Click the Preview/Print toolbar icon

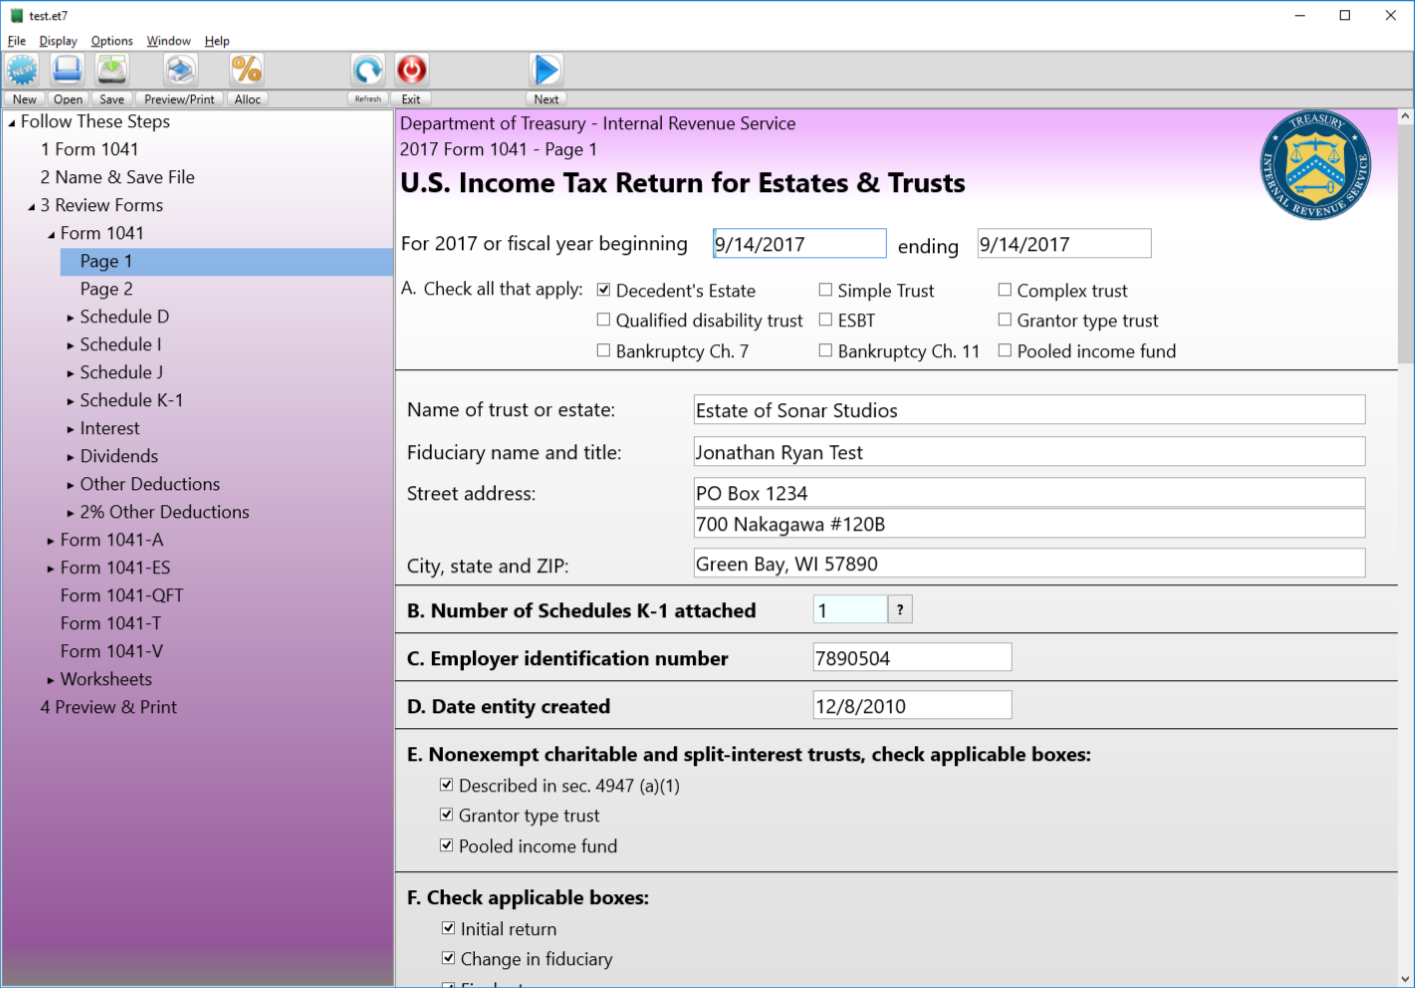click(179, 70)
